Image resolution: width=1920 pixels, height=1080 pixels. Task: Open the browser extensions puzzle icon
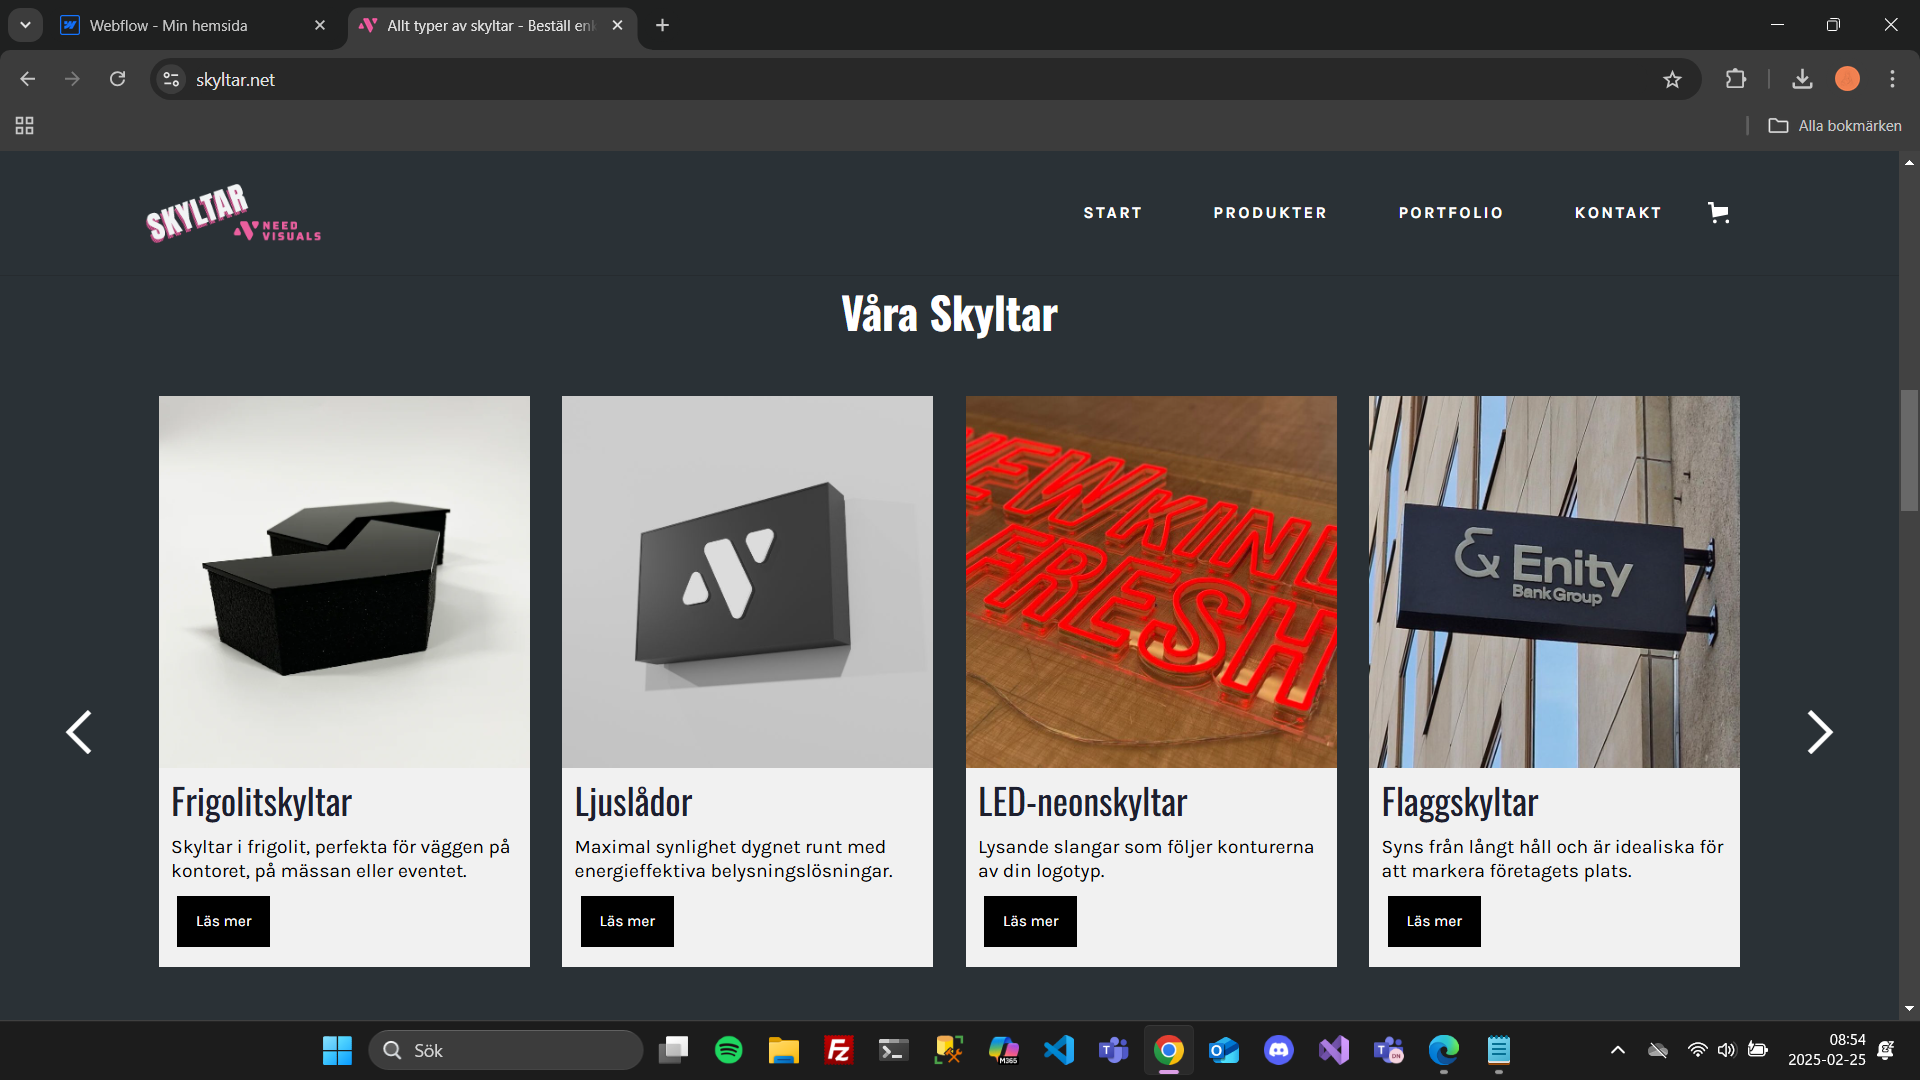[x=1736, y=79]
